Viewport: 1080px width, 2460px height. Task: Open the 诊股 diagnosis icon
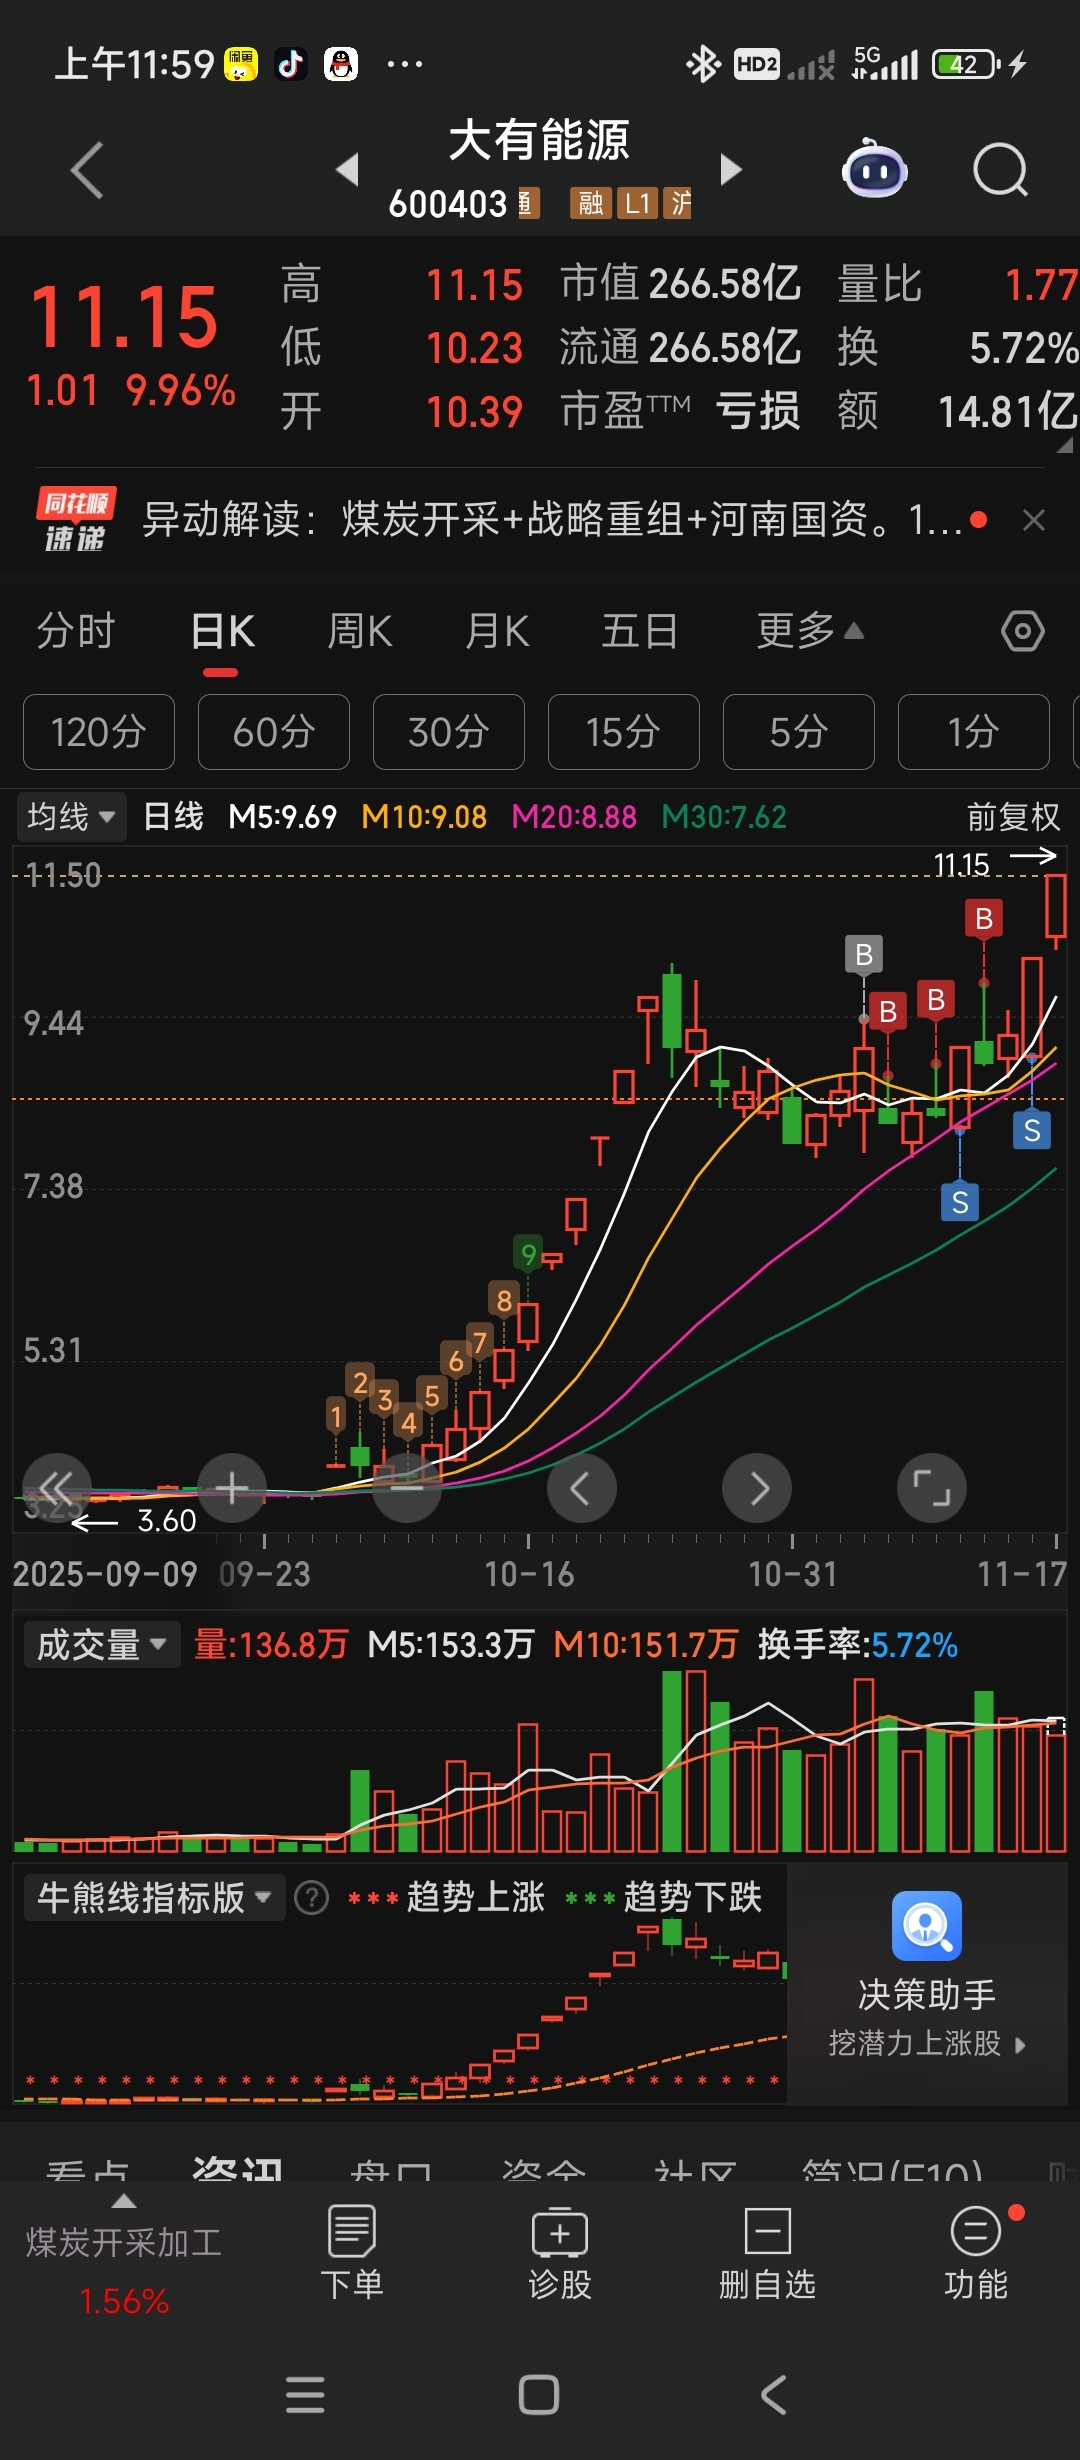(560, 2252)
